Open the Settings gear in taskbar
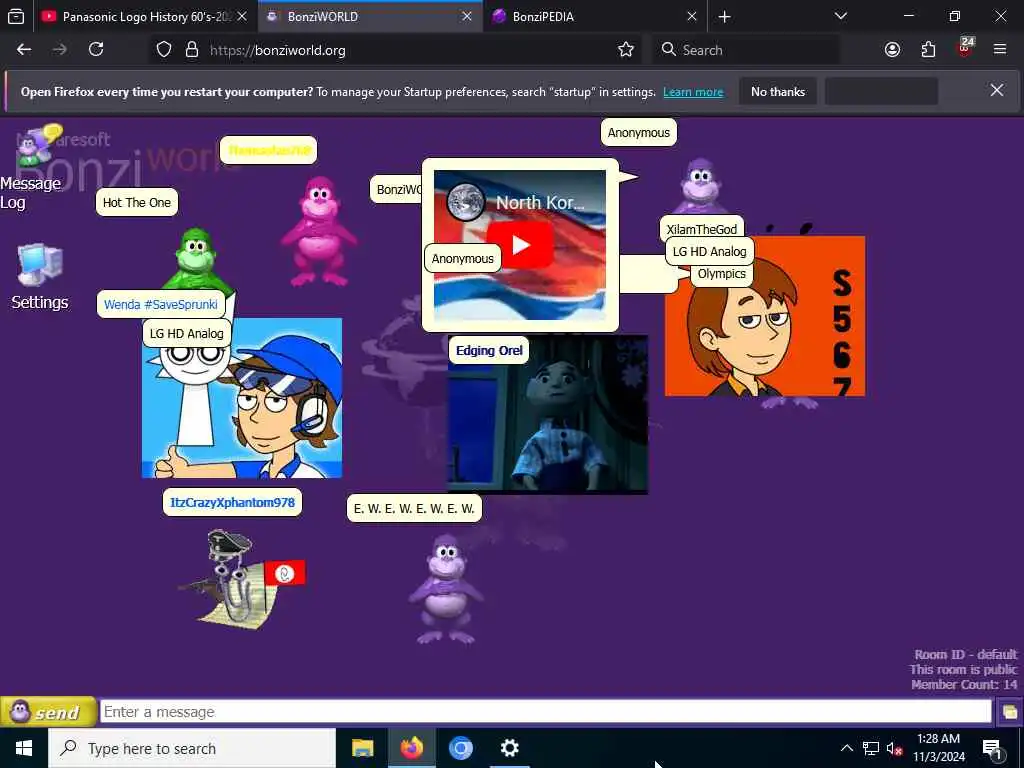This screenshot has width=1024, height=768. click(509, 748)
